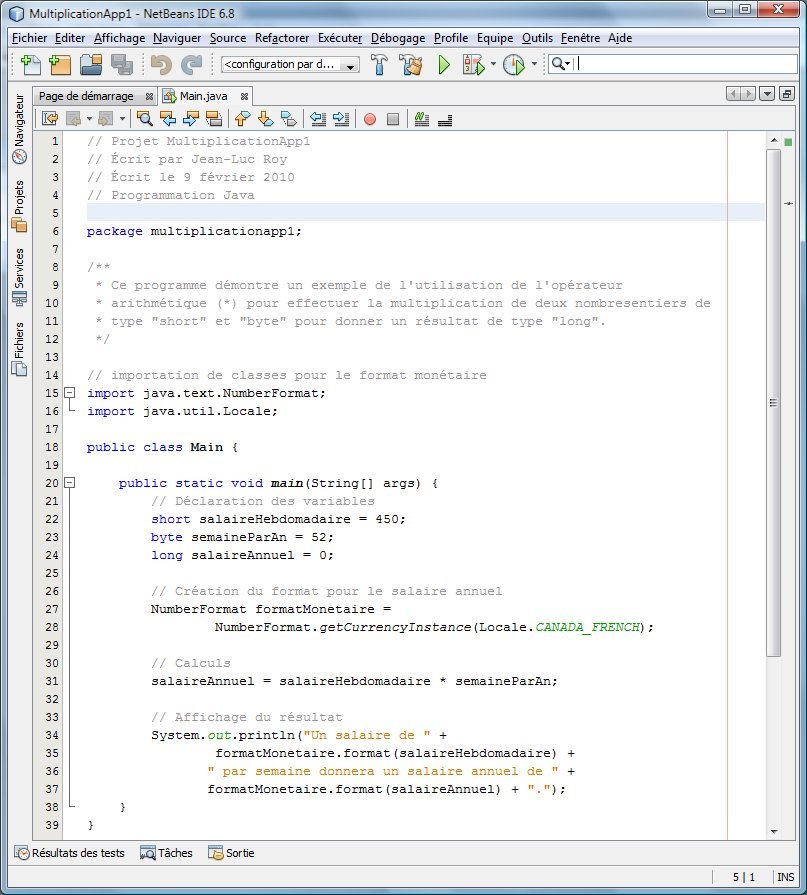Show the list of opened documents
Image resolution: width=807 pixels, height=895 pixels.
[x=767, y=94]
